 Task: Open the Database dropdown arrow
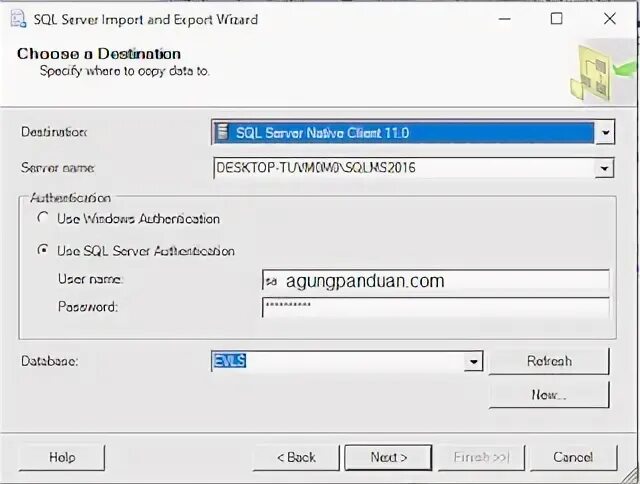[473, 361]
